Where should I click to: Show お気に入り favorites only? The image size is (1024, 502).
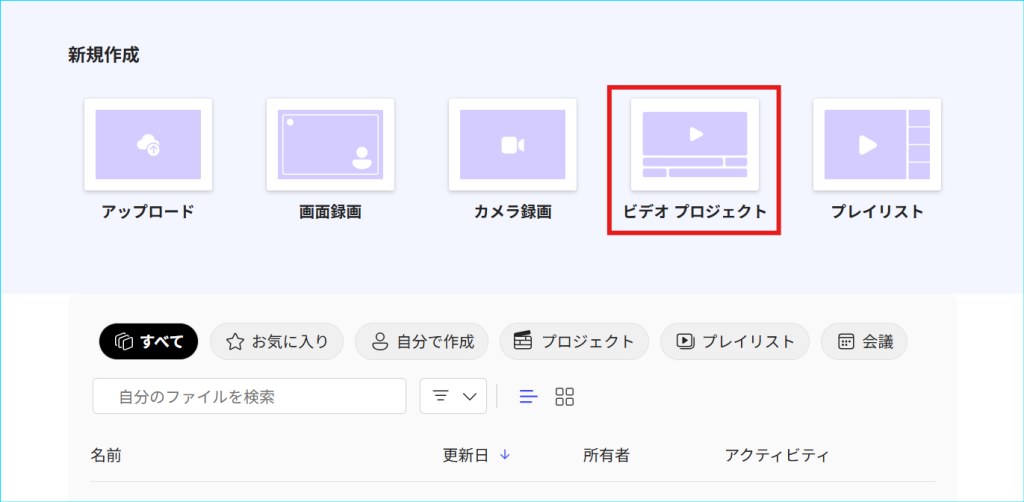[277, 341]
